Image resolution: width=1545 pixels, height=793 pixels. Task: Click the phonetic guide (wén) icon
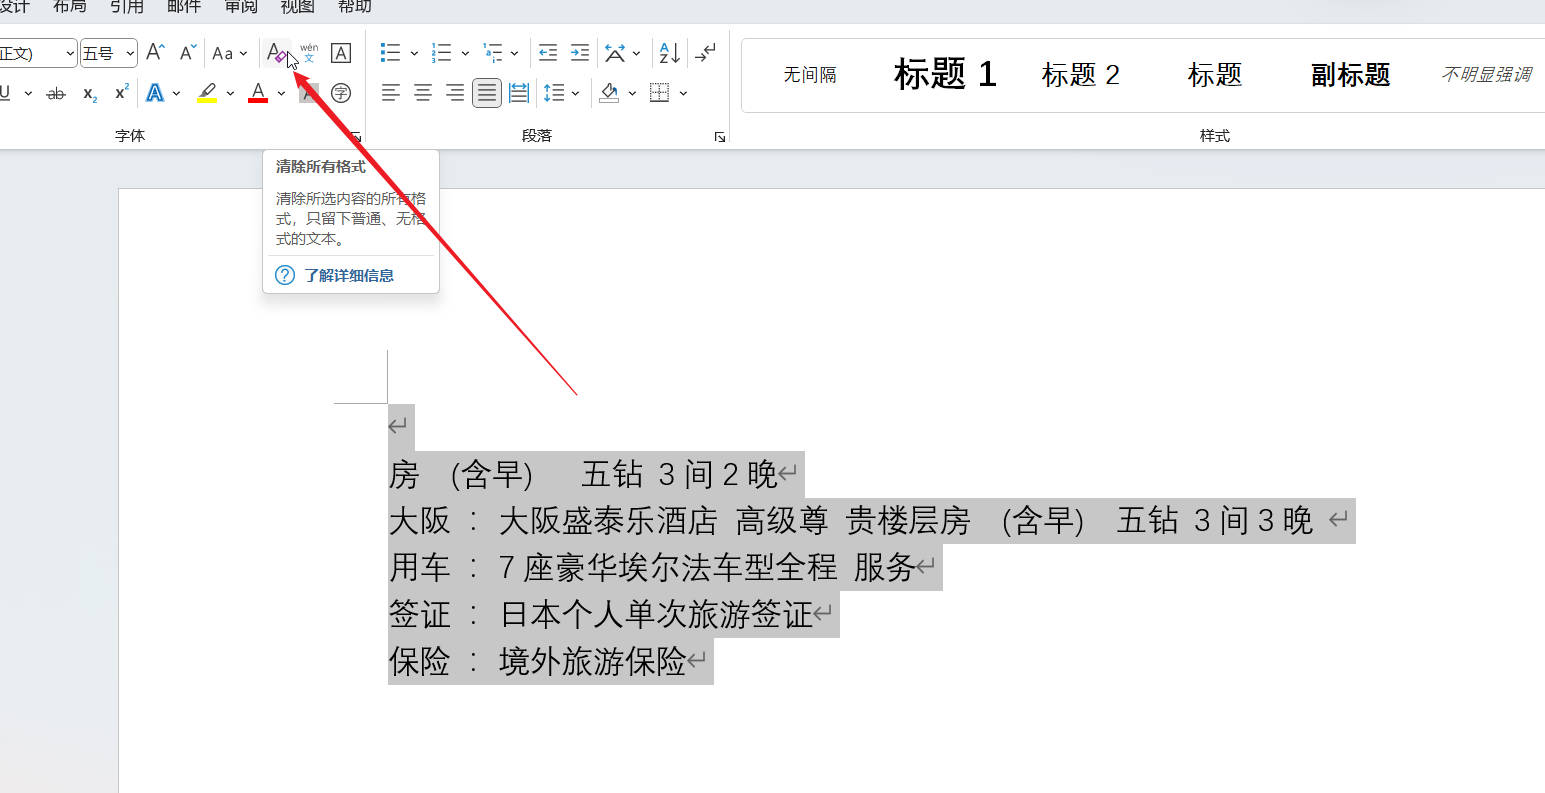click(x=309, y=53)
